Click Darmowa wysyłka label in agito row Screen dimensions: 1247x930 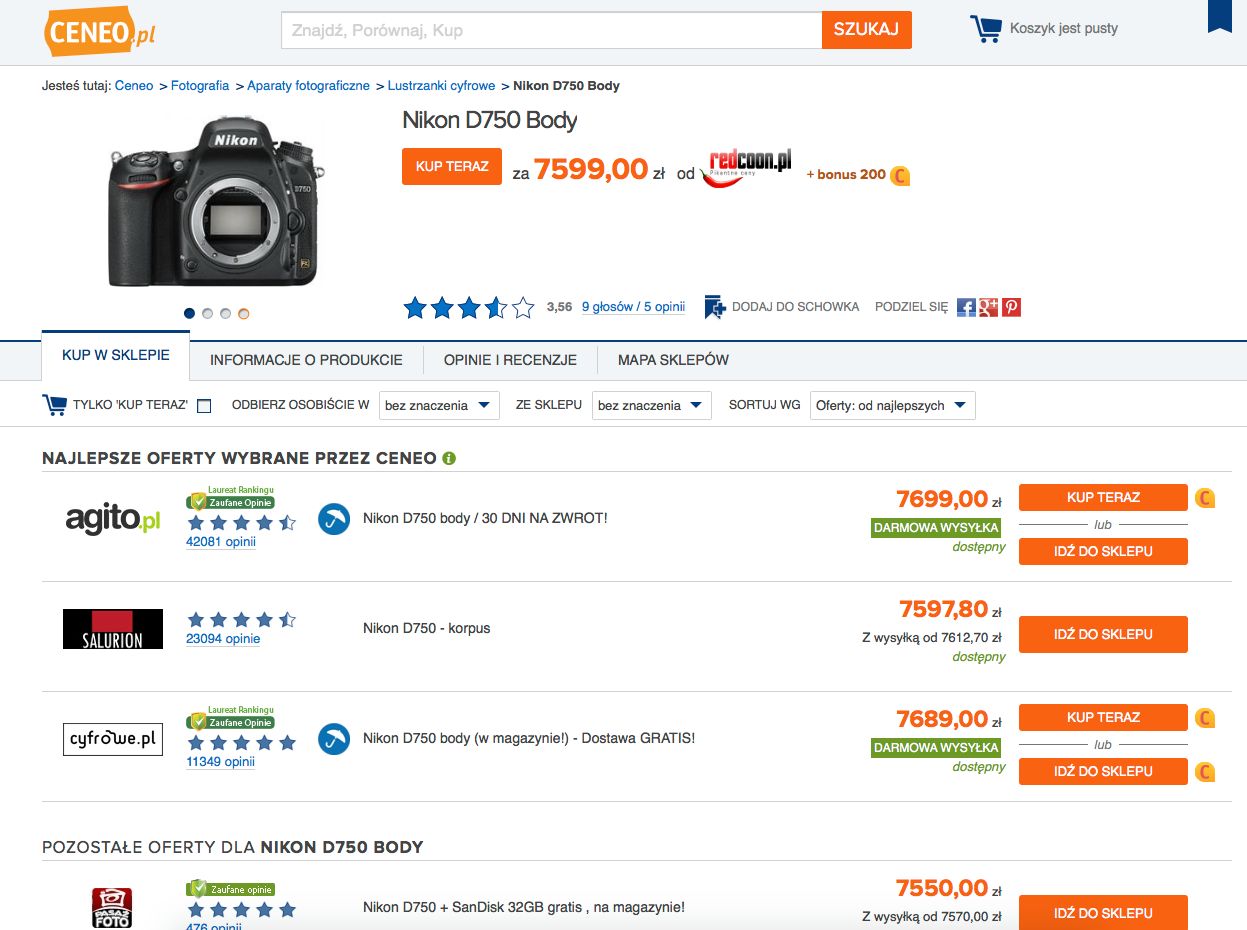click(x=936, y=528)
